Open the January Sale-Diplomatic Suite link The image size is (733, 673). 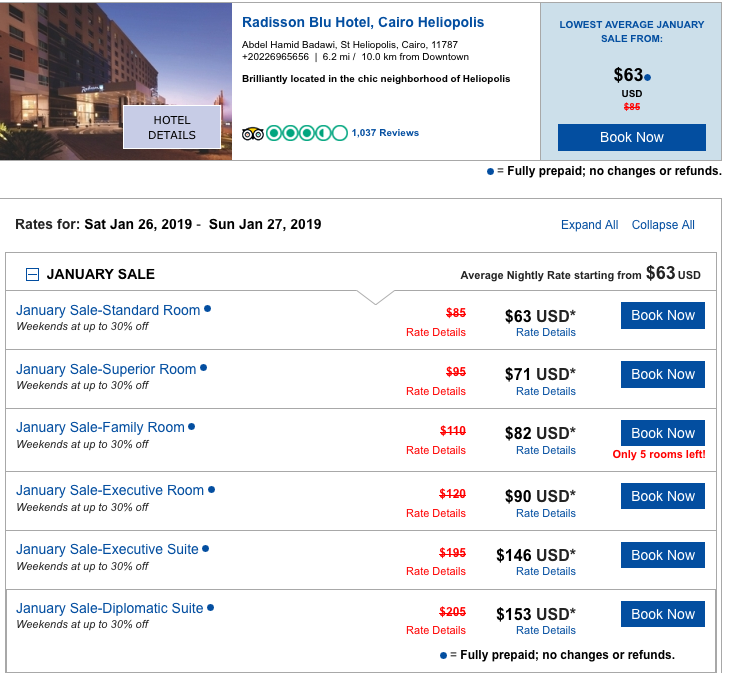coord(110,608)
